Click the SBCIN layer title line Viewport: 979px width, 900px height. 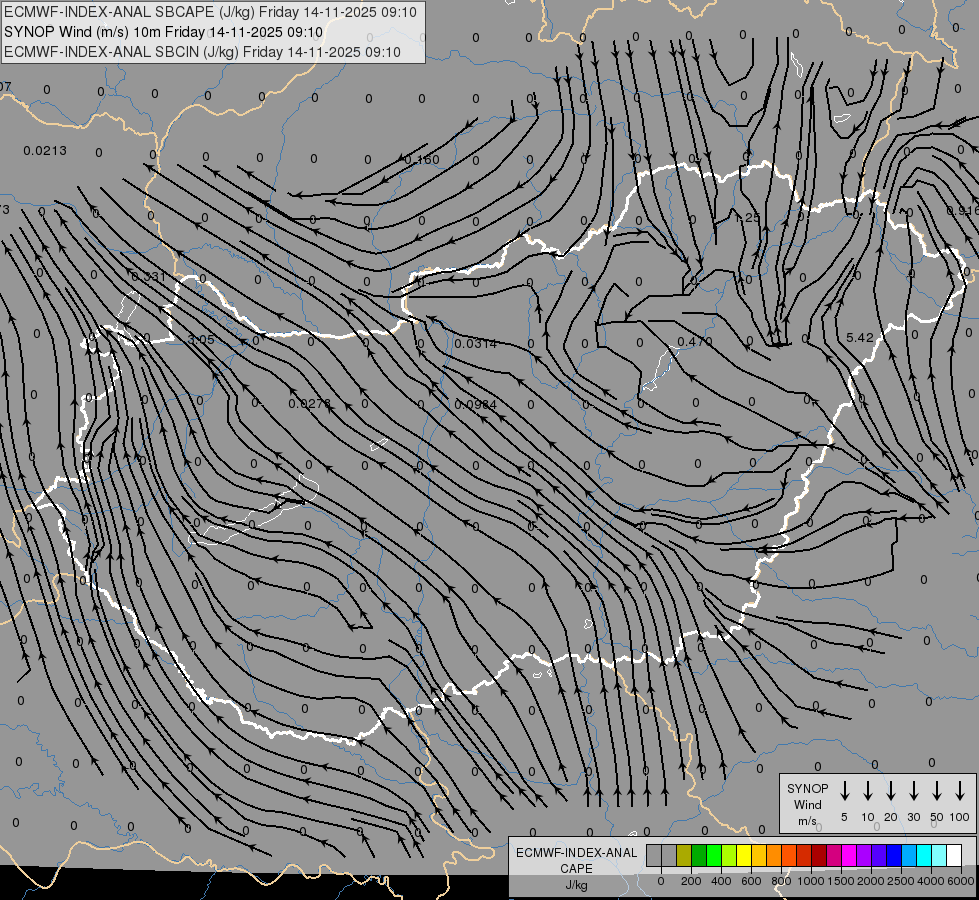[x=202, y=52]
